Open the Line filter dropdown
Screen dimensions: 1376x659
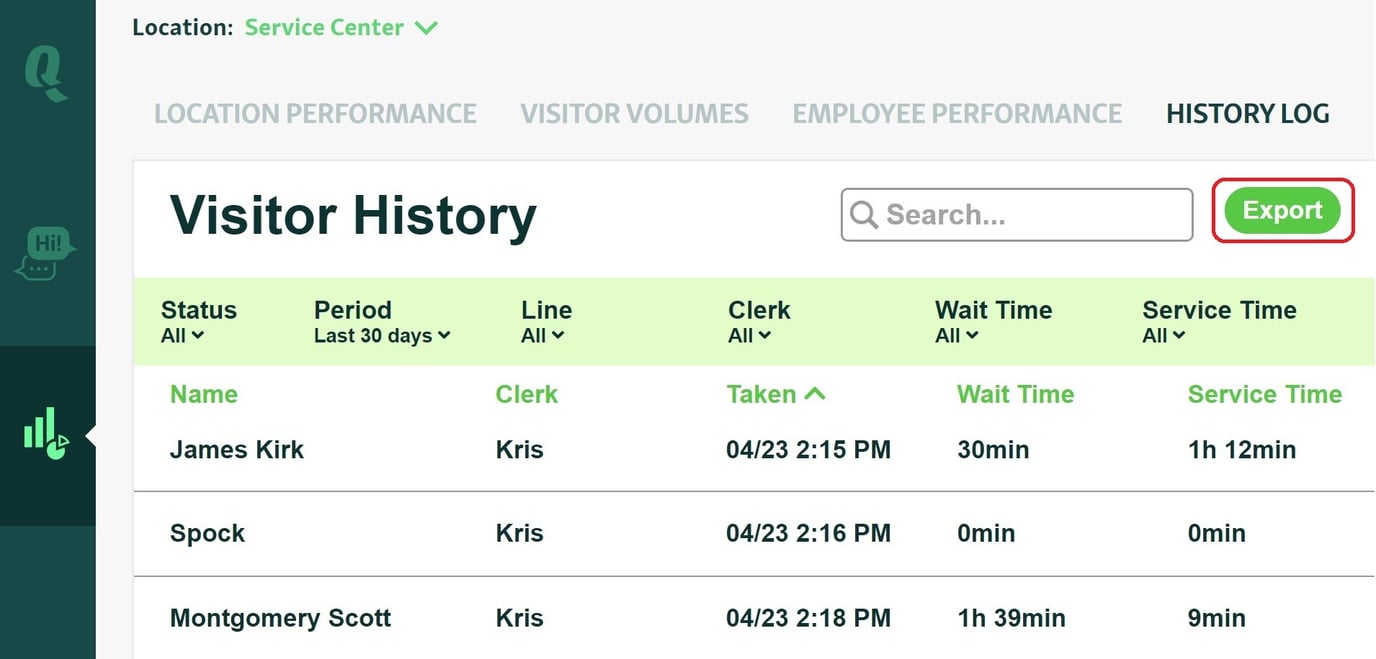point(541,336)
